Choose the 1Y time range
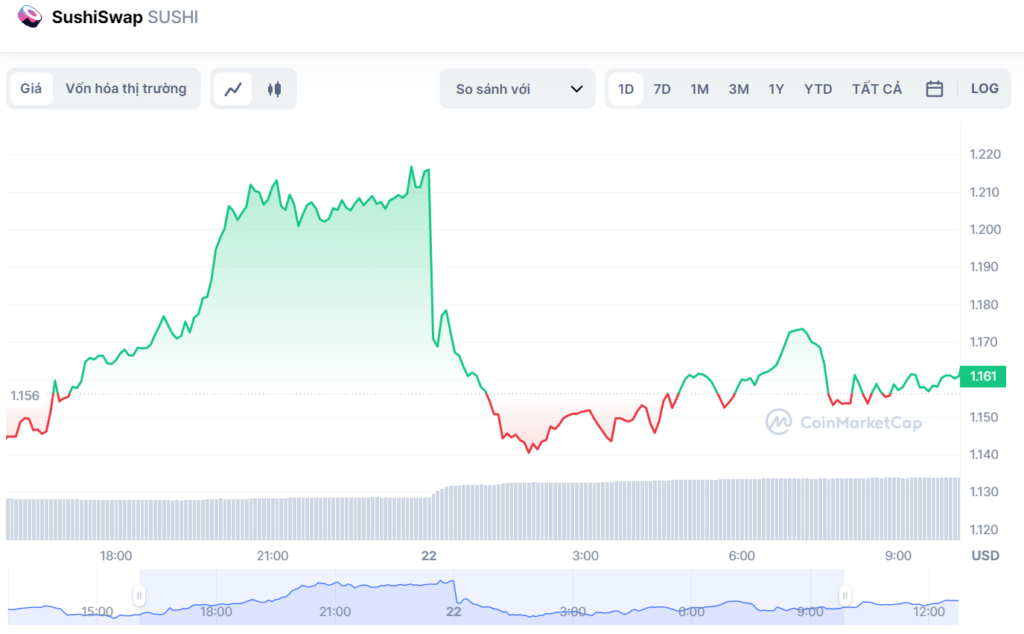The image size is (1024, 634). (x=776, y=89)
